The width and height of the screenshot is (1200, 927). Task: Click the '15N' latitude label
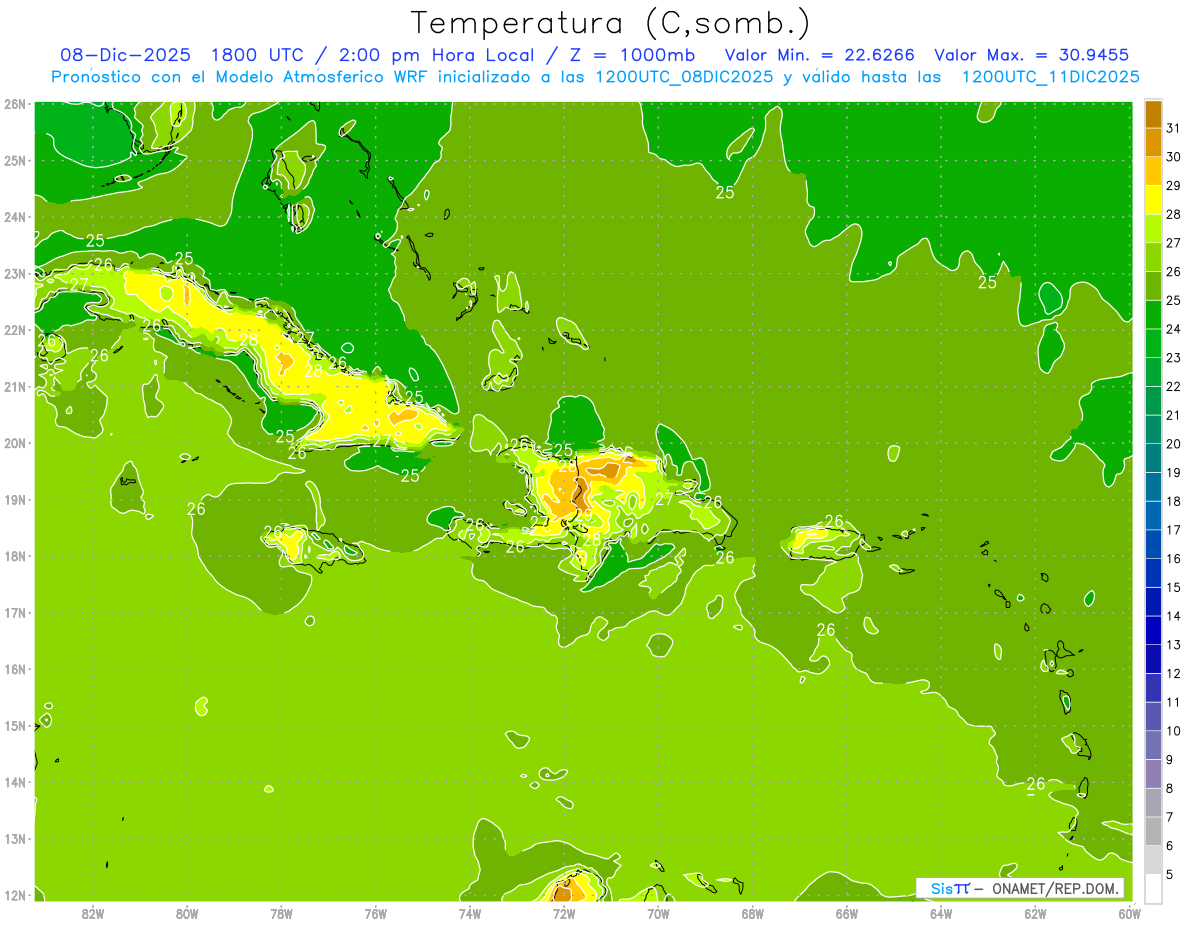[15, 725]
